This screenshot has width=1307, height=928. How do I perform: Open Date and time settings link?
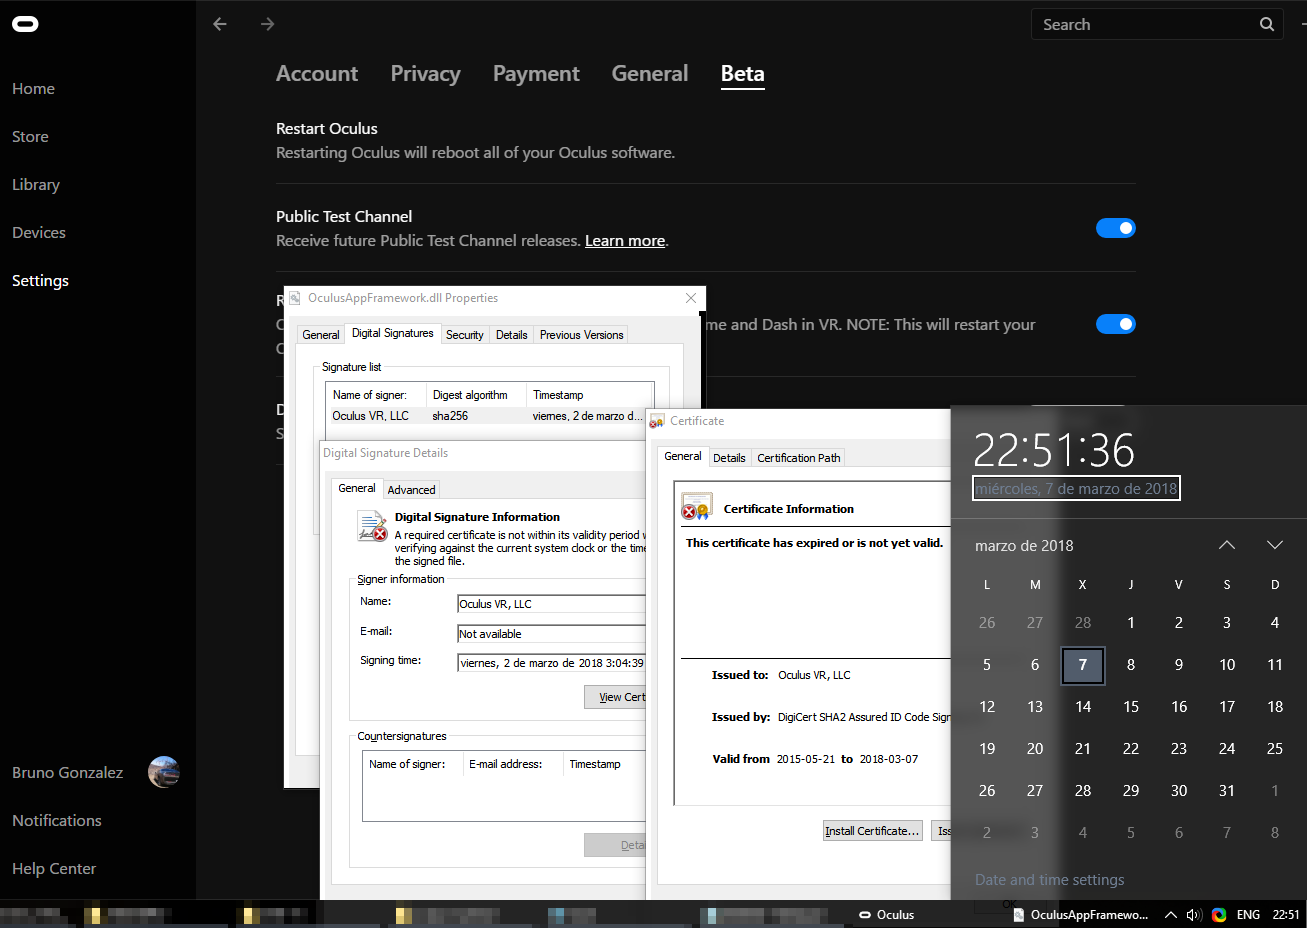[x=1050, y=880]
